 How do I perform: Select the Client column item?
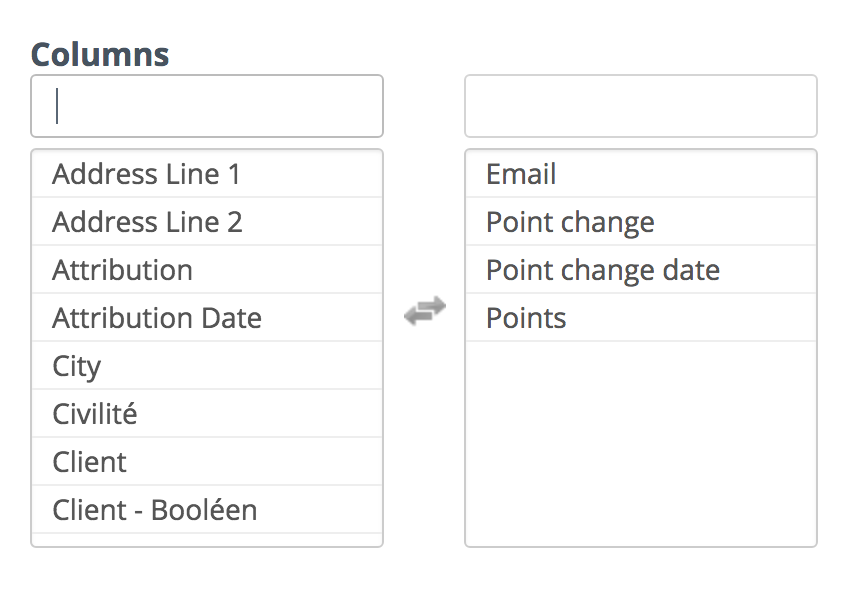(207, 461)
